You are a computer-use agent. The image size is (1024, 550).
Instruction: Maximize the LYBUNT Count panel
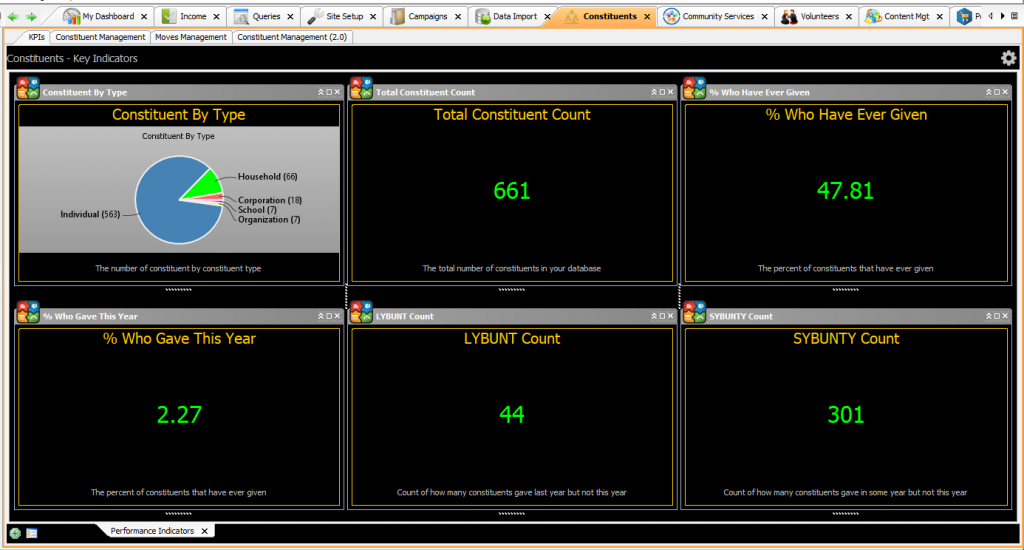(x=662, y=316)
